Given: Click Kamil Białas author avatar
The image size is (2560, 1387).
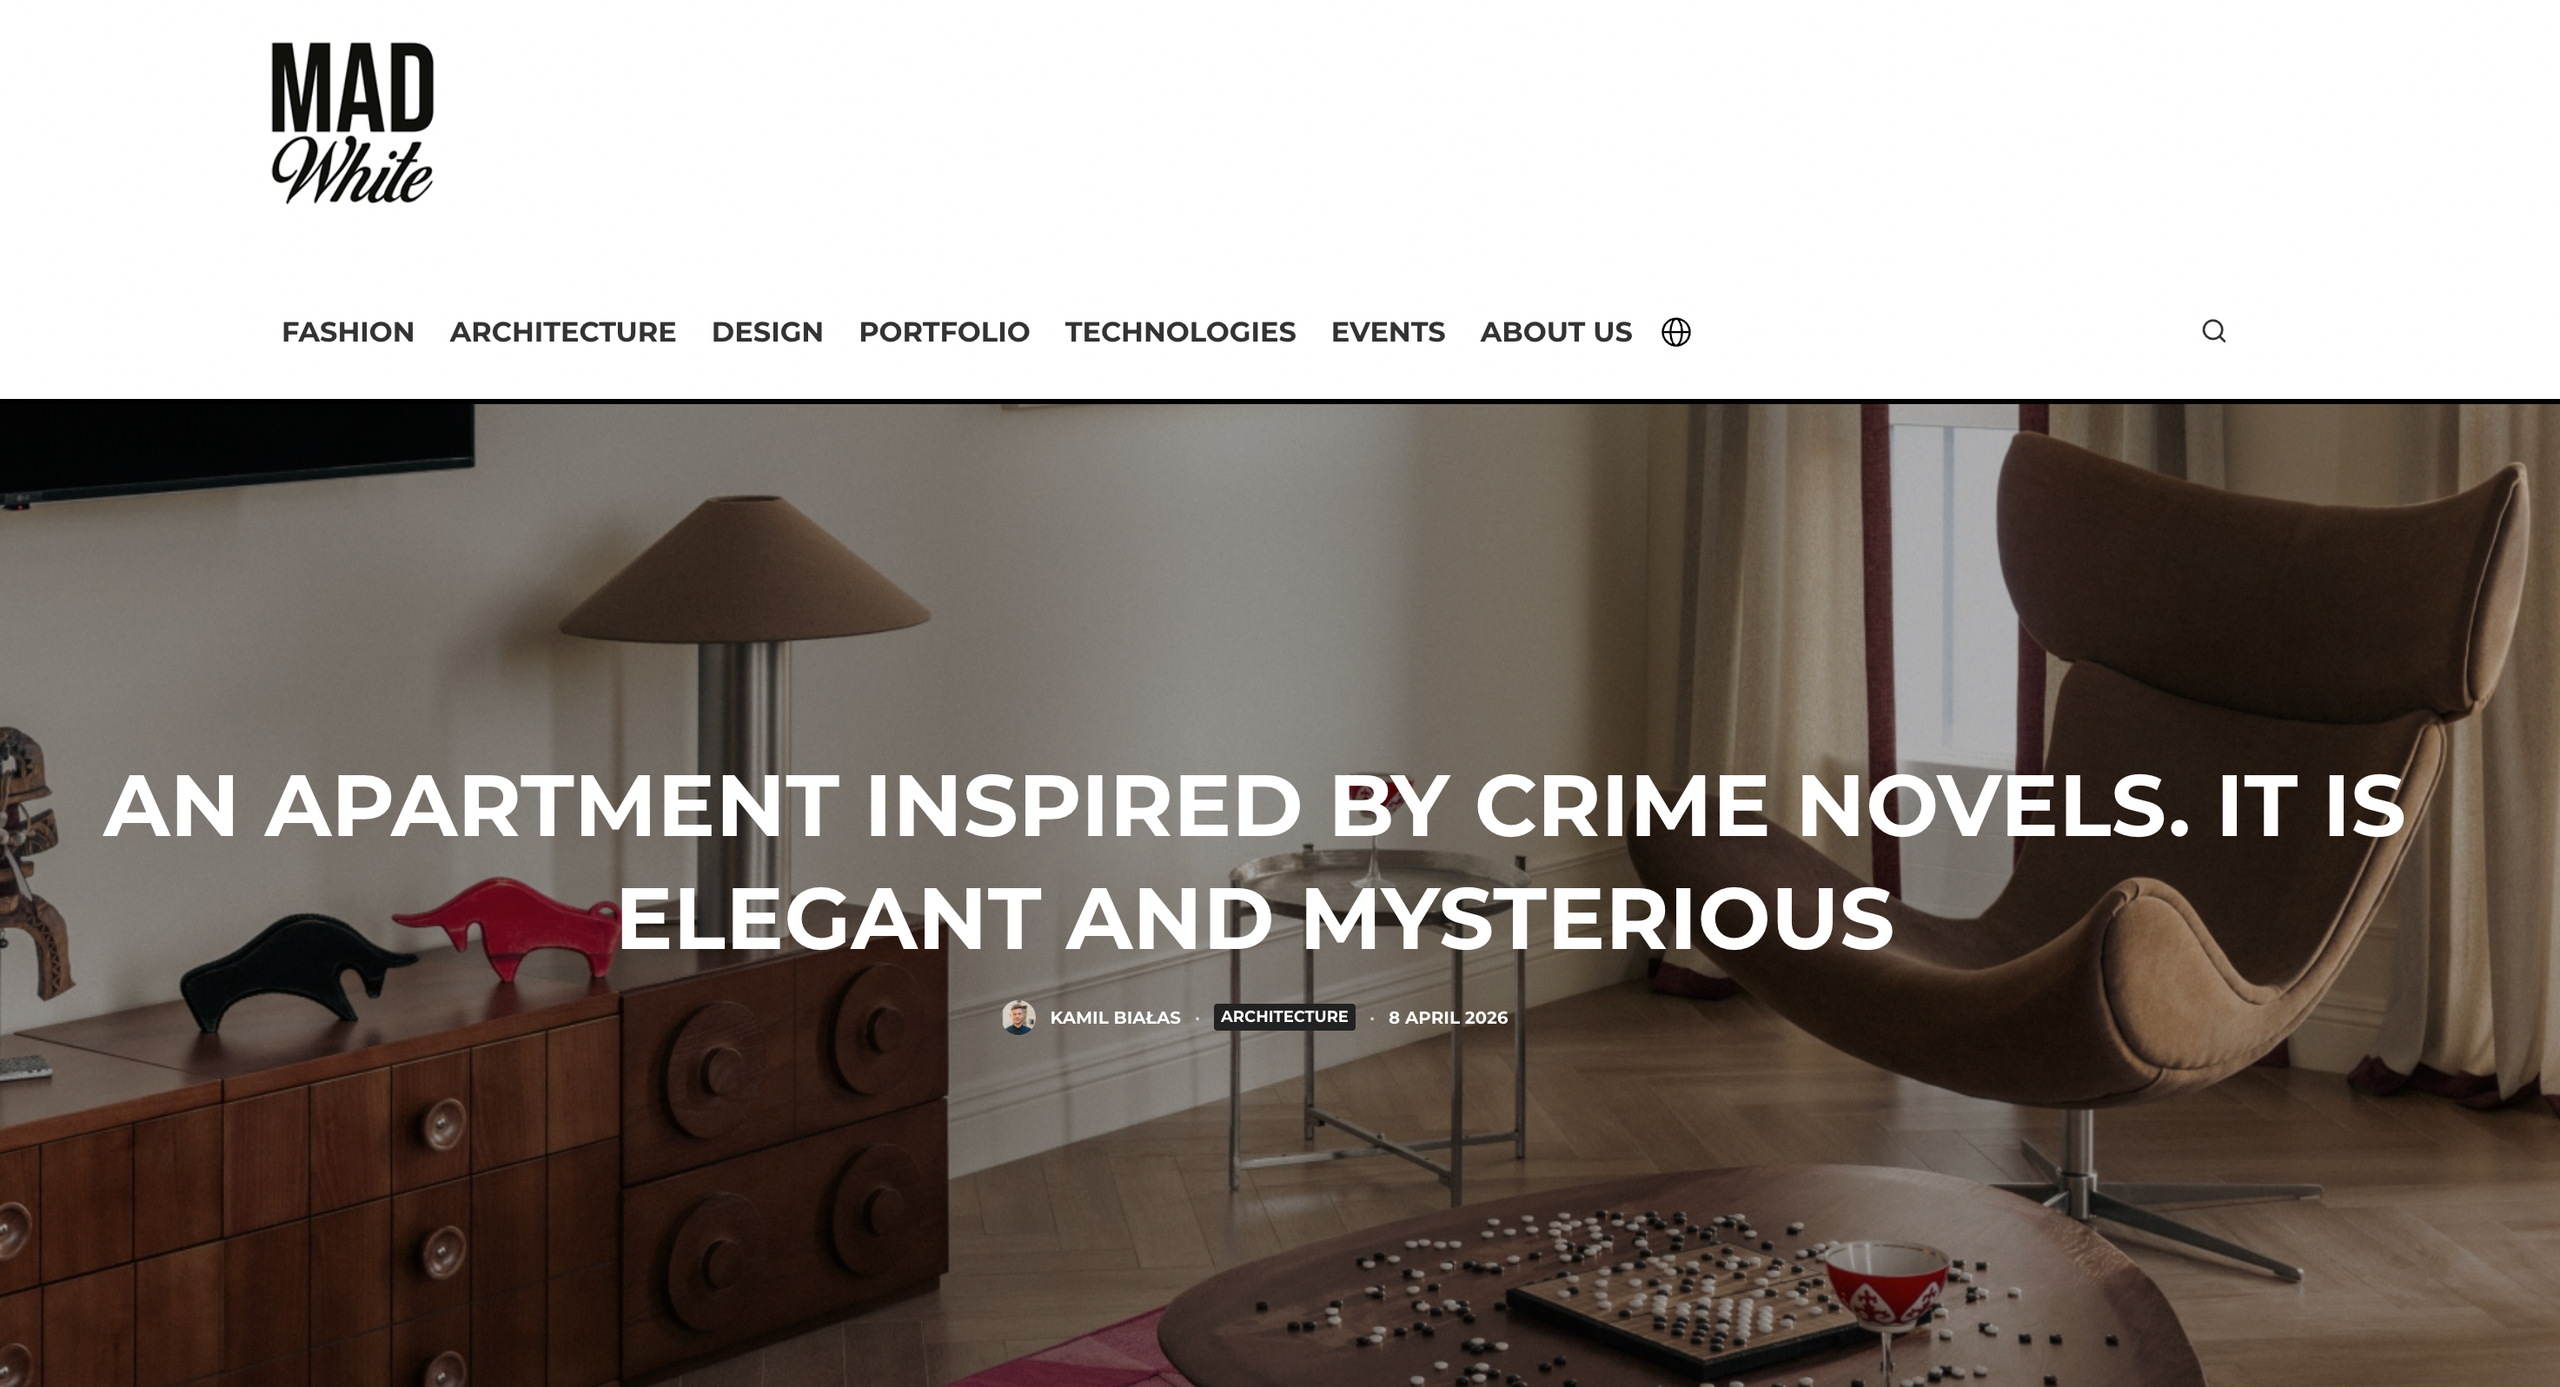Looking at the screenshot, I should point(1018,1017).
